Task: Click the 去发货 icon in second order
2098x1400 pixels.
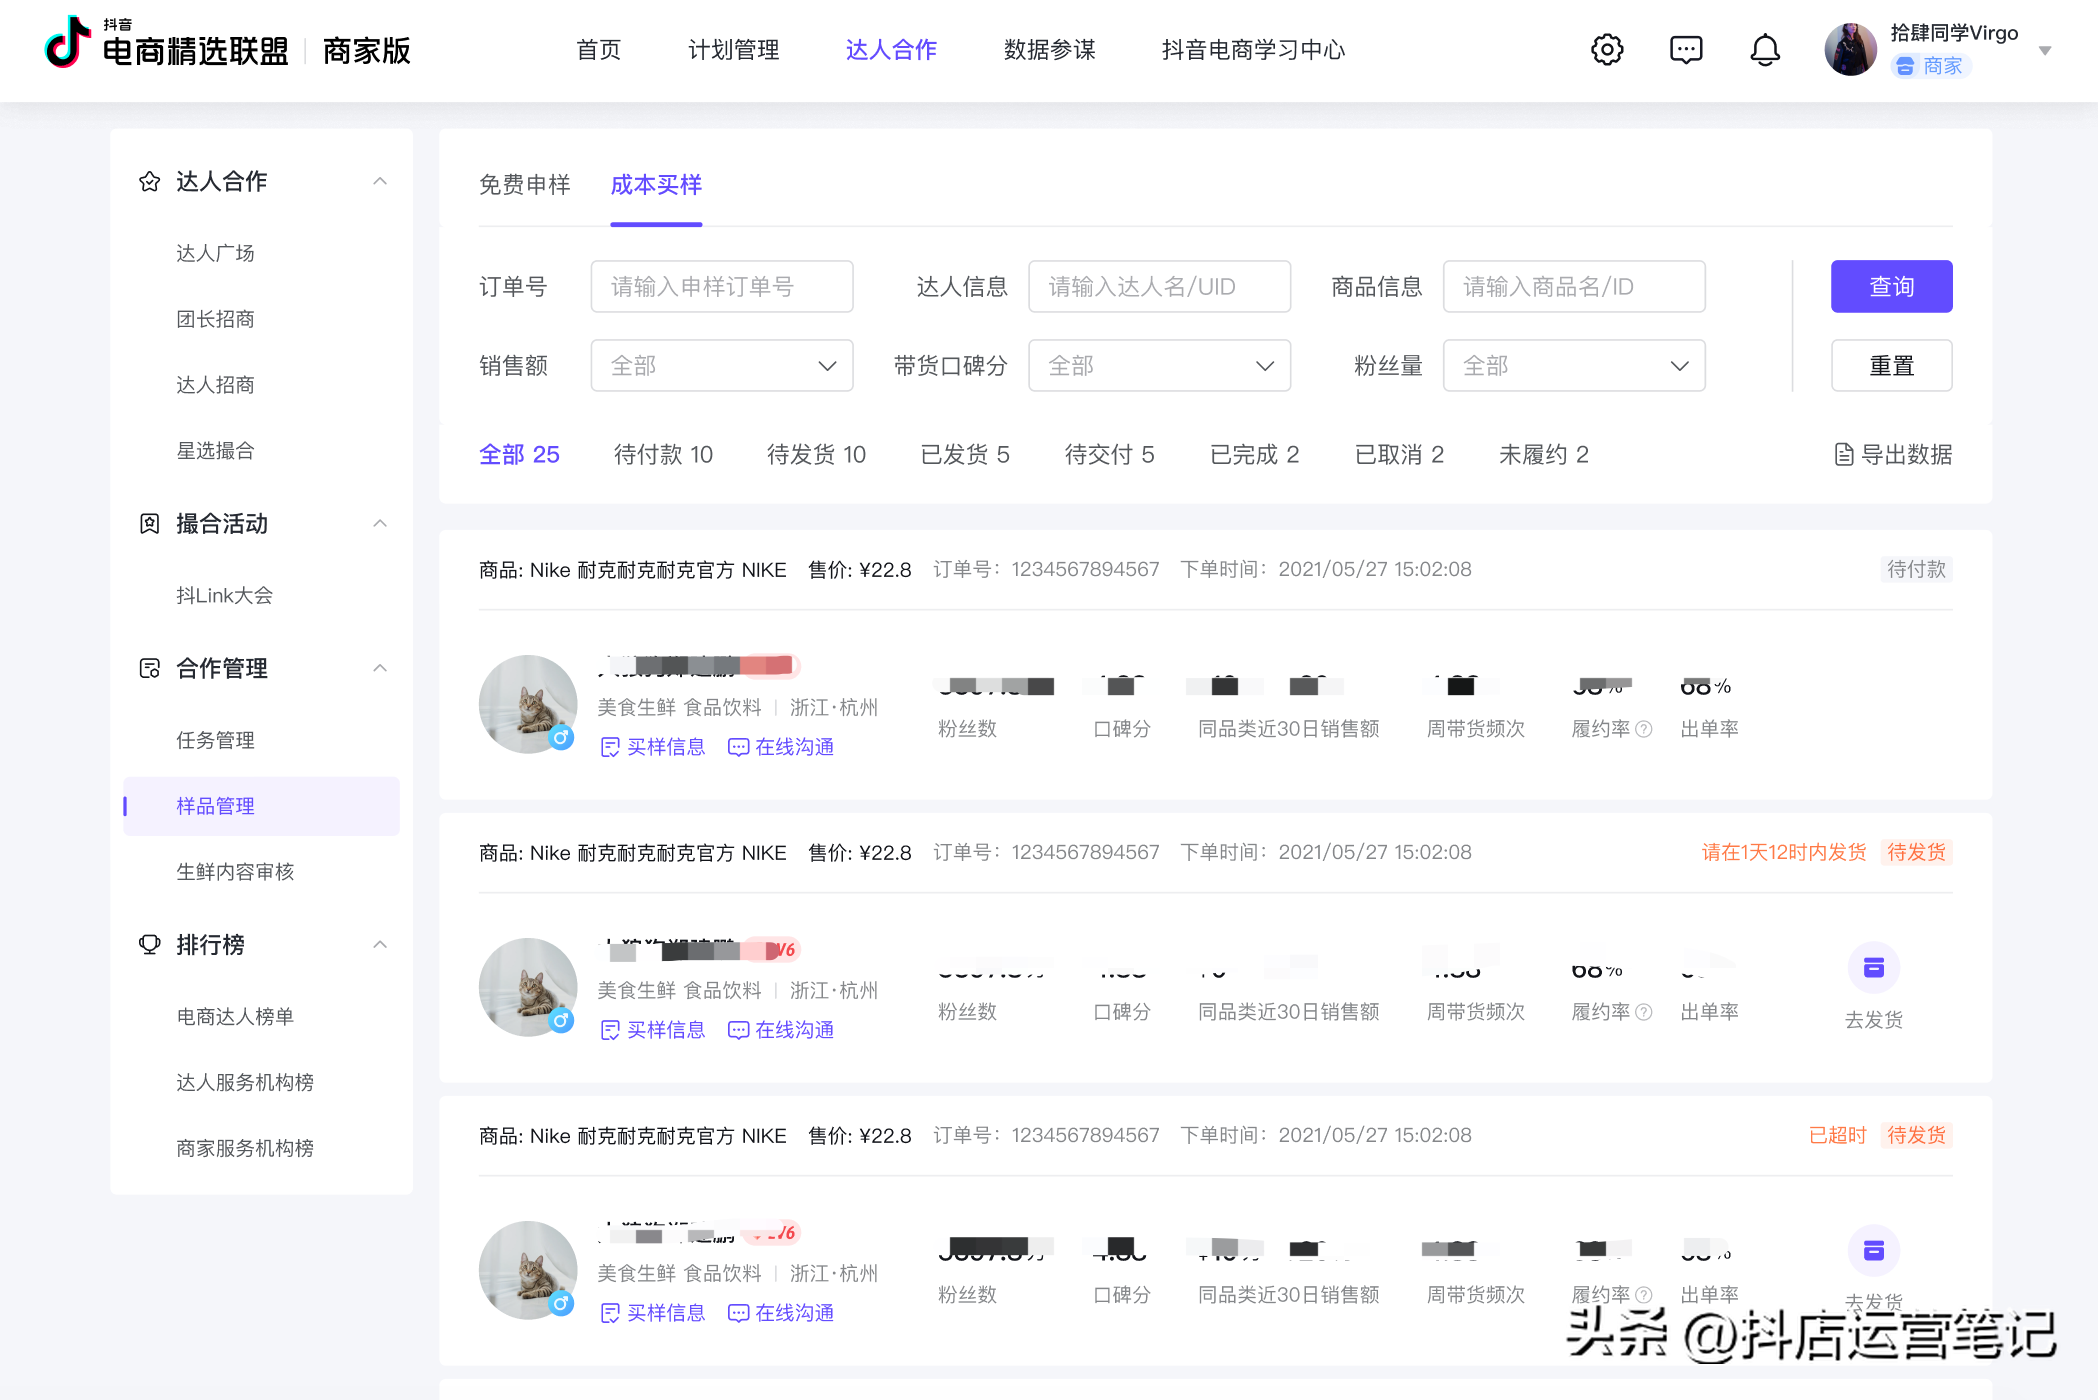Action: tap(1874, 967)
